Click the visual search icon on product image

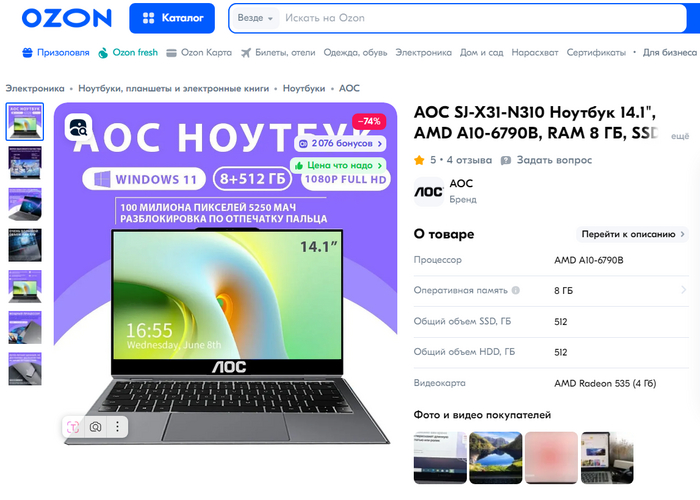coord(79,127)
